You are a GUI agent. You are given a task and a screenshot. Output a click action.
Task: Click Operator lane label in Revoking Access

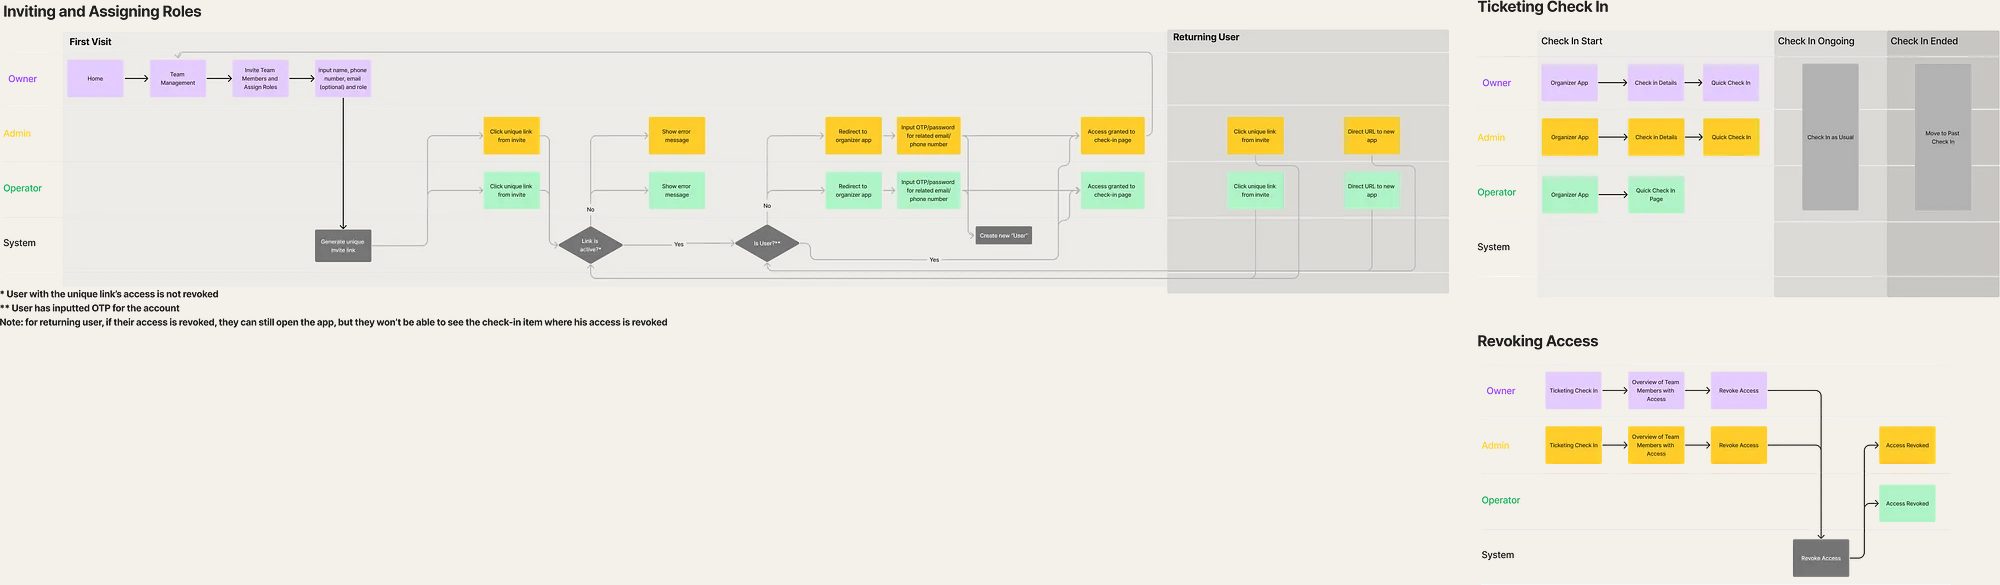tap(1500, 500)
